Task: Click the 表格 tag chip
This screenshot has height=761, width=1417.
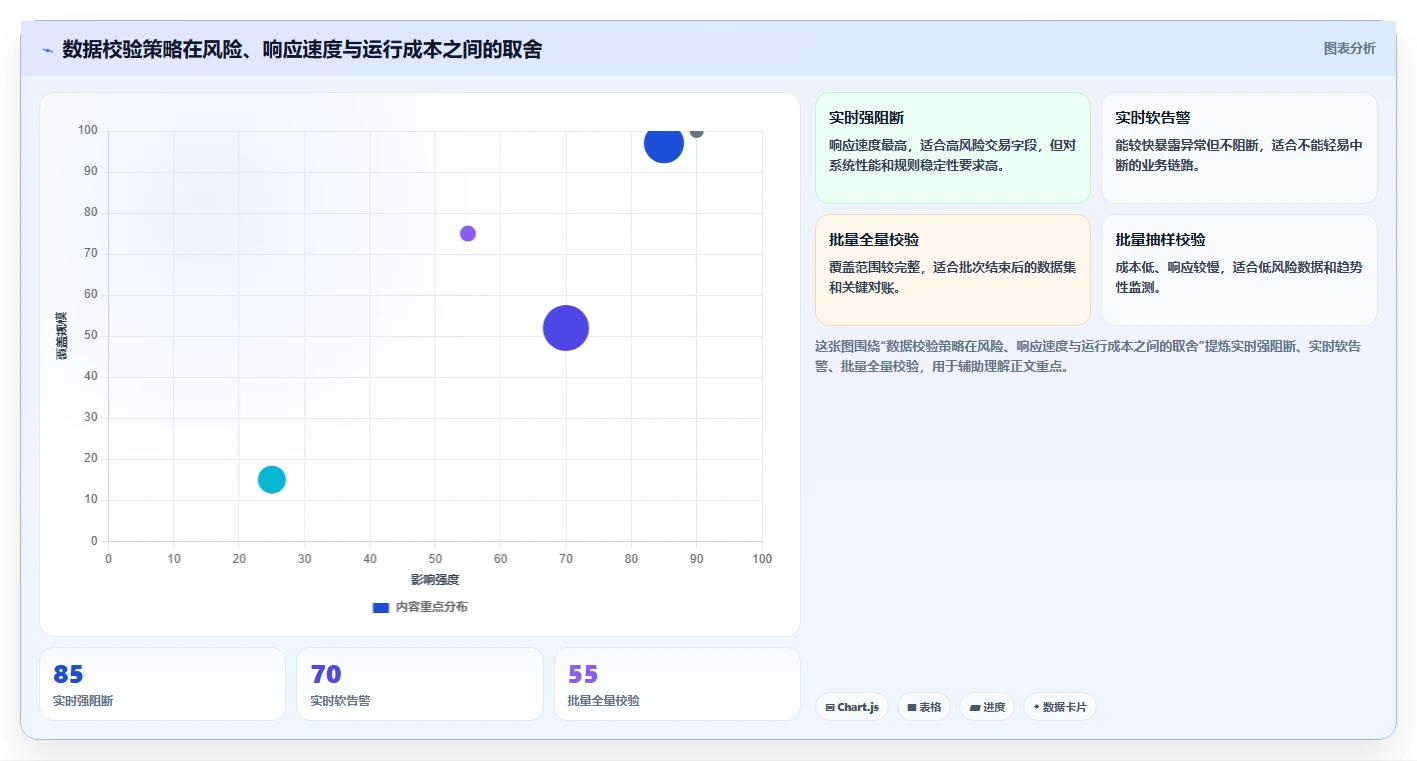Action: click(x=924, y=707)
